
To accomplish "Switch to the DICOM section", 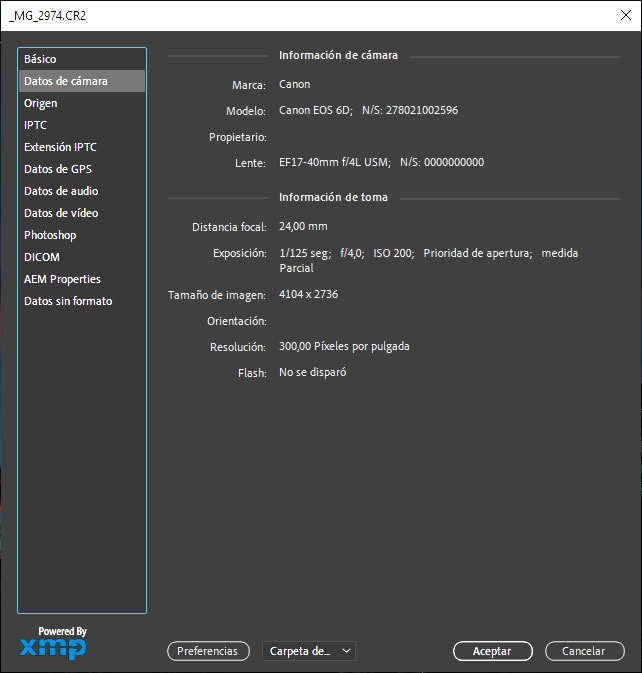I will tap(82, 257).
